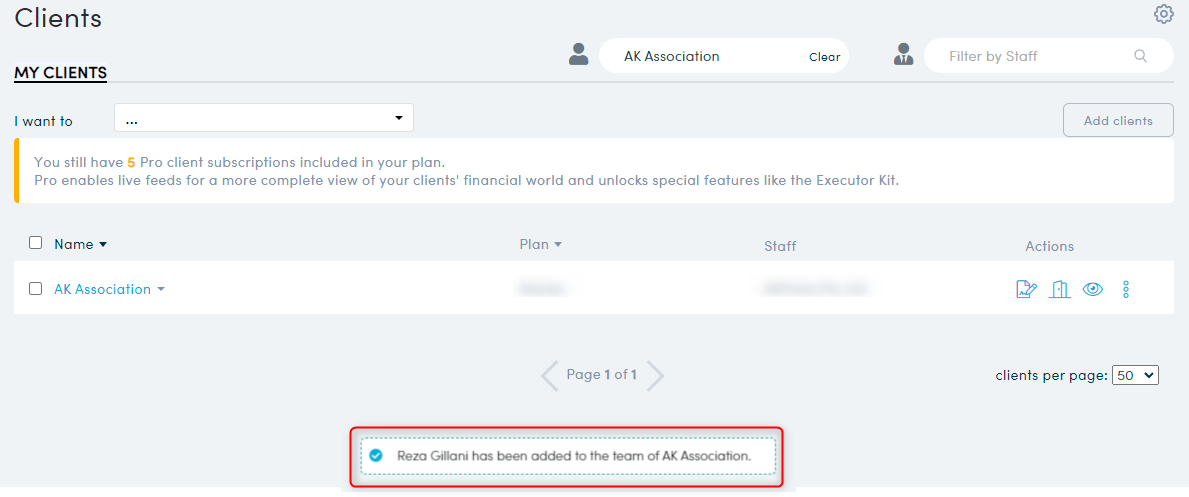Expand the AK Association name arrow
Screen dimensions: 1189x497
161,290
